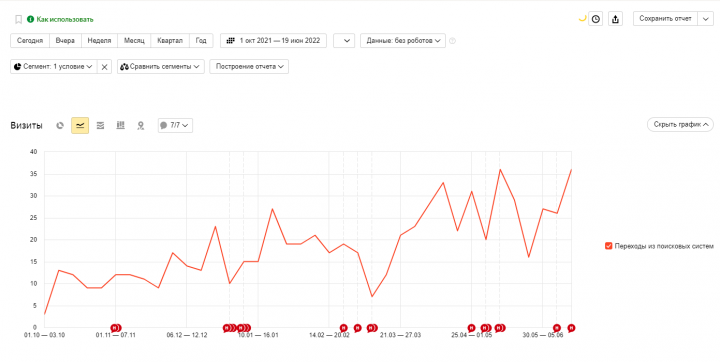This screenshot has width=720, height=362.
Task: Click the export upload icon
Action: coord(615,19)
